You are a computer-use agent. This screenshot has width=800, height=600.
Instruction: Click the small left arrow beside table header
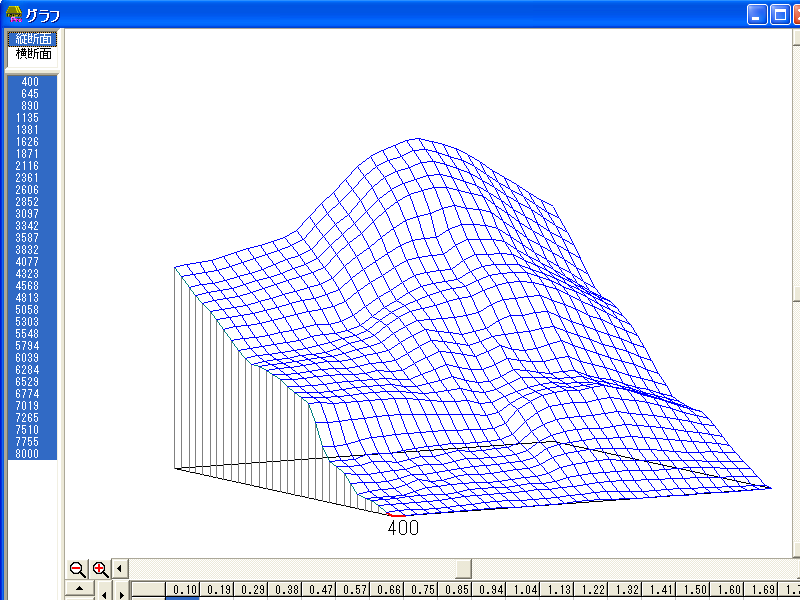(104, 594)
